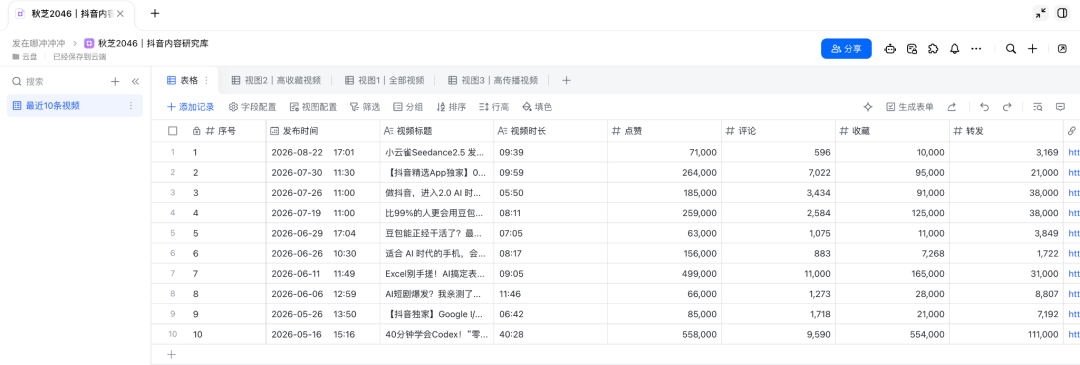Select 最近10条视频 table in sidebar
Screen dimensions: 1080x365
[74, 105]
